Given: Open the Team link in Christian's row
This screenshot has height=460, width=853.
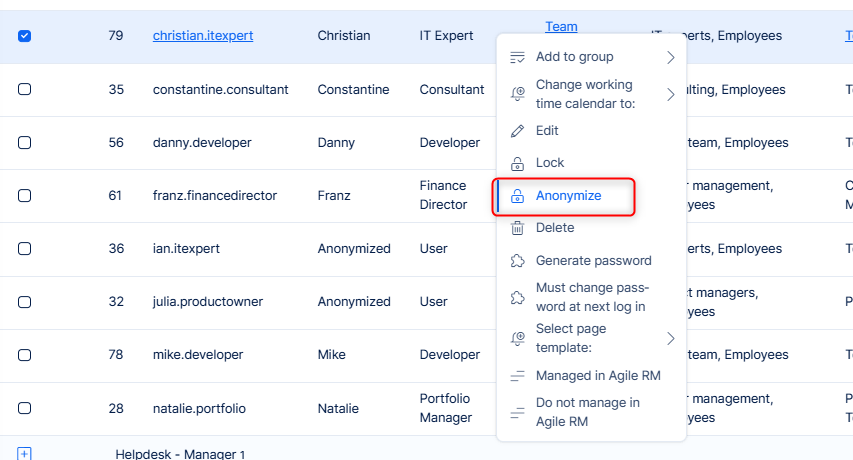Looking at the screenshot, I should pyautogui.click(x=561, y=27).
